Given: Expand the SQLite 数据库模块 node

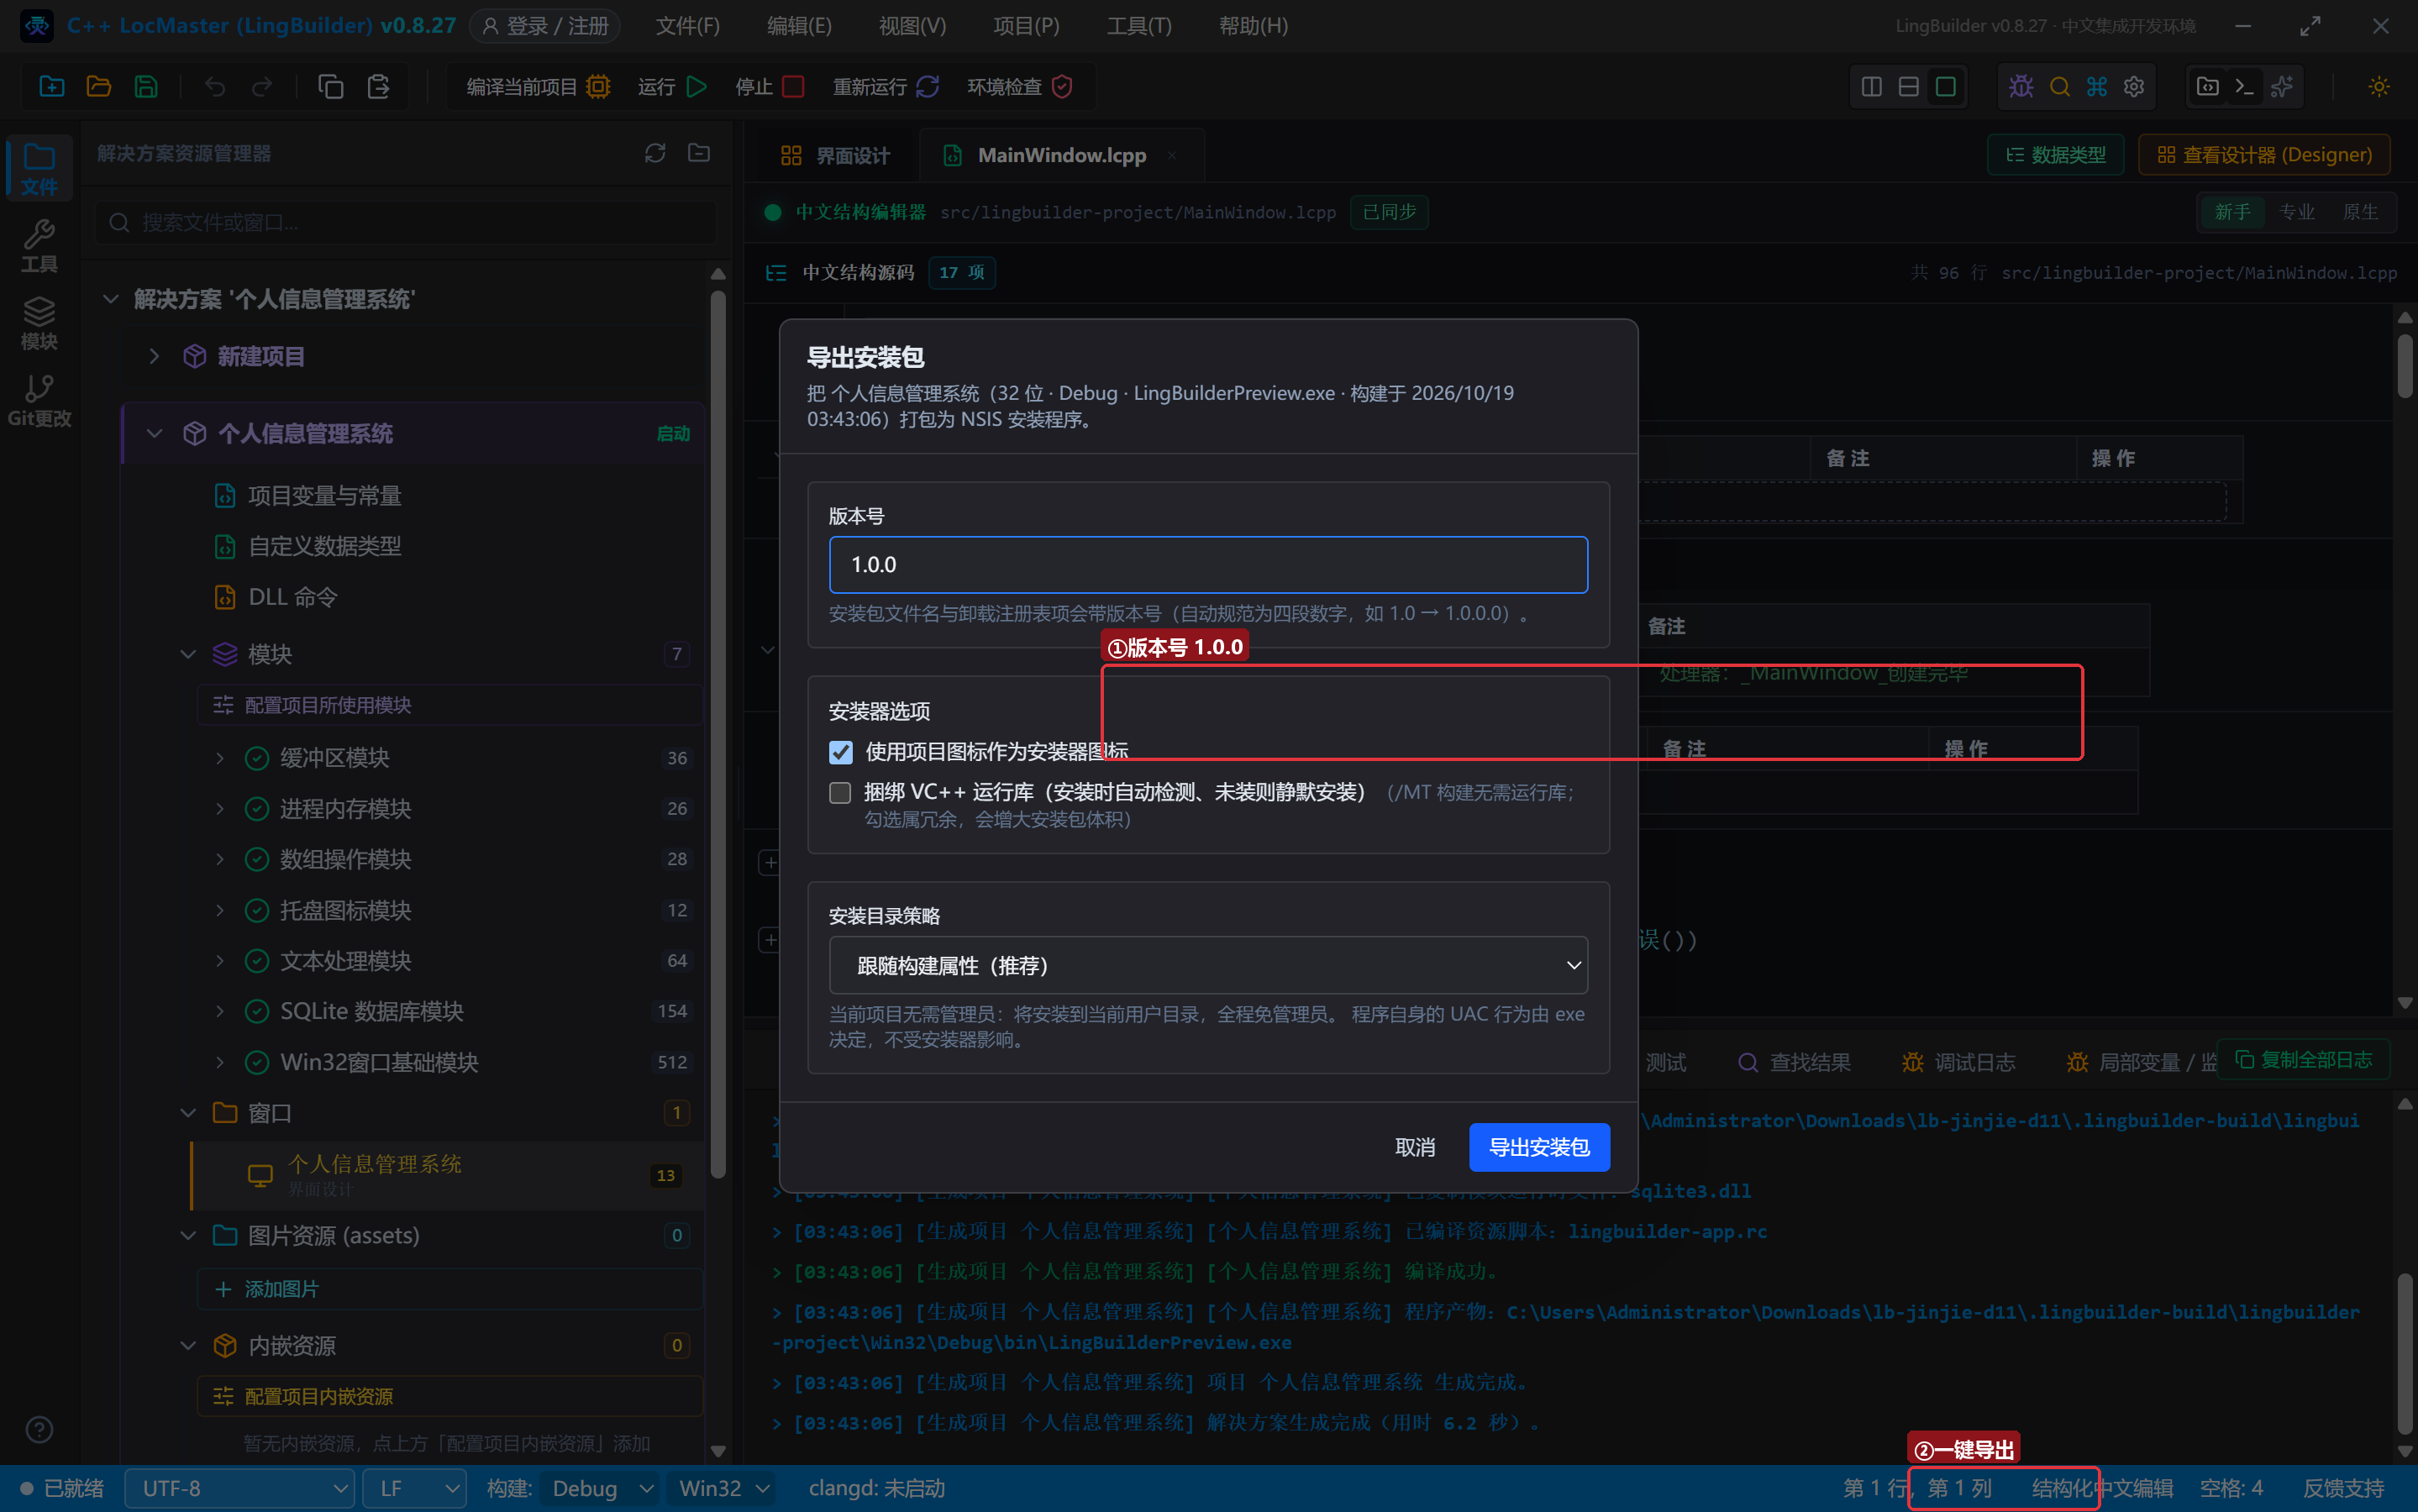Looking at the screenshot, I should [220, 1011].
